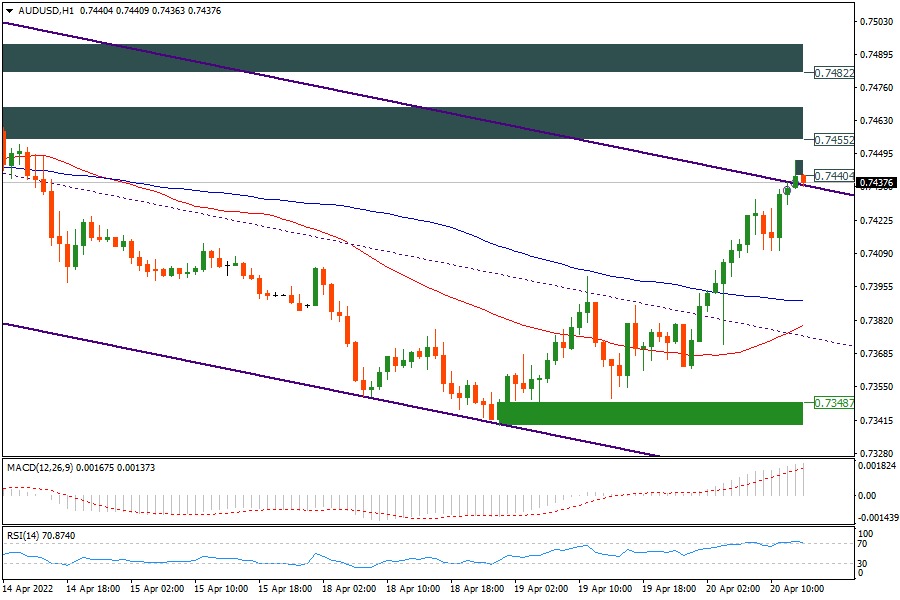
Task: Select the small dark rectangle above latest candle
Action: click(x=799, y=166)
